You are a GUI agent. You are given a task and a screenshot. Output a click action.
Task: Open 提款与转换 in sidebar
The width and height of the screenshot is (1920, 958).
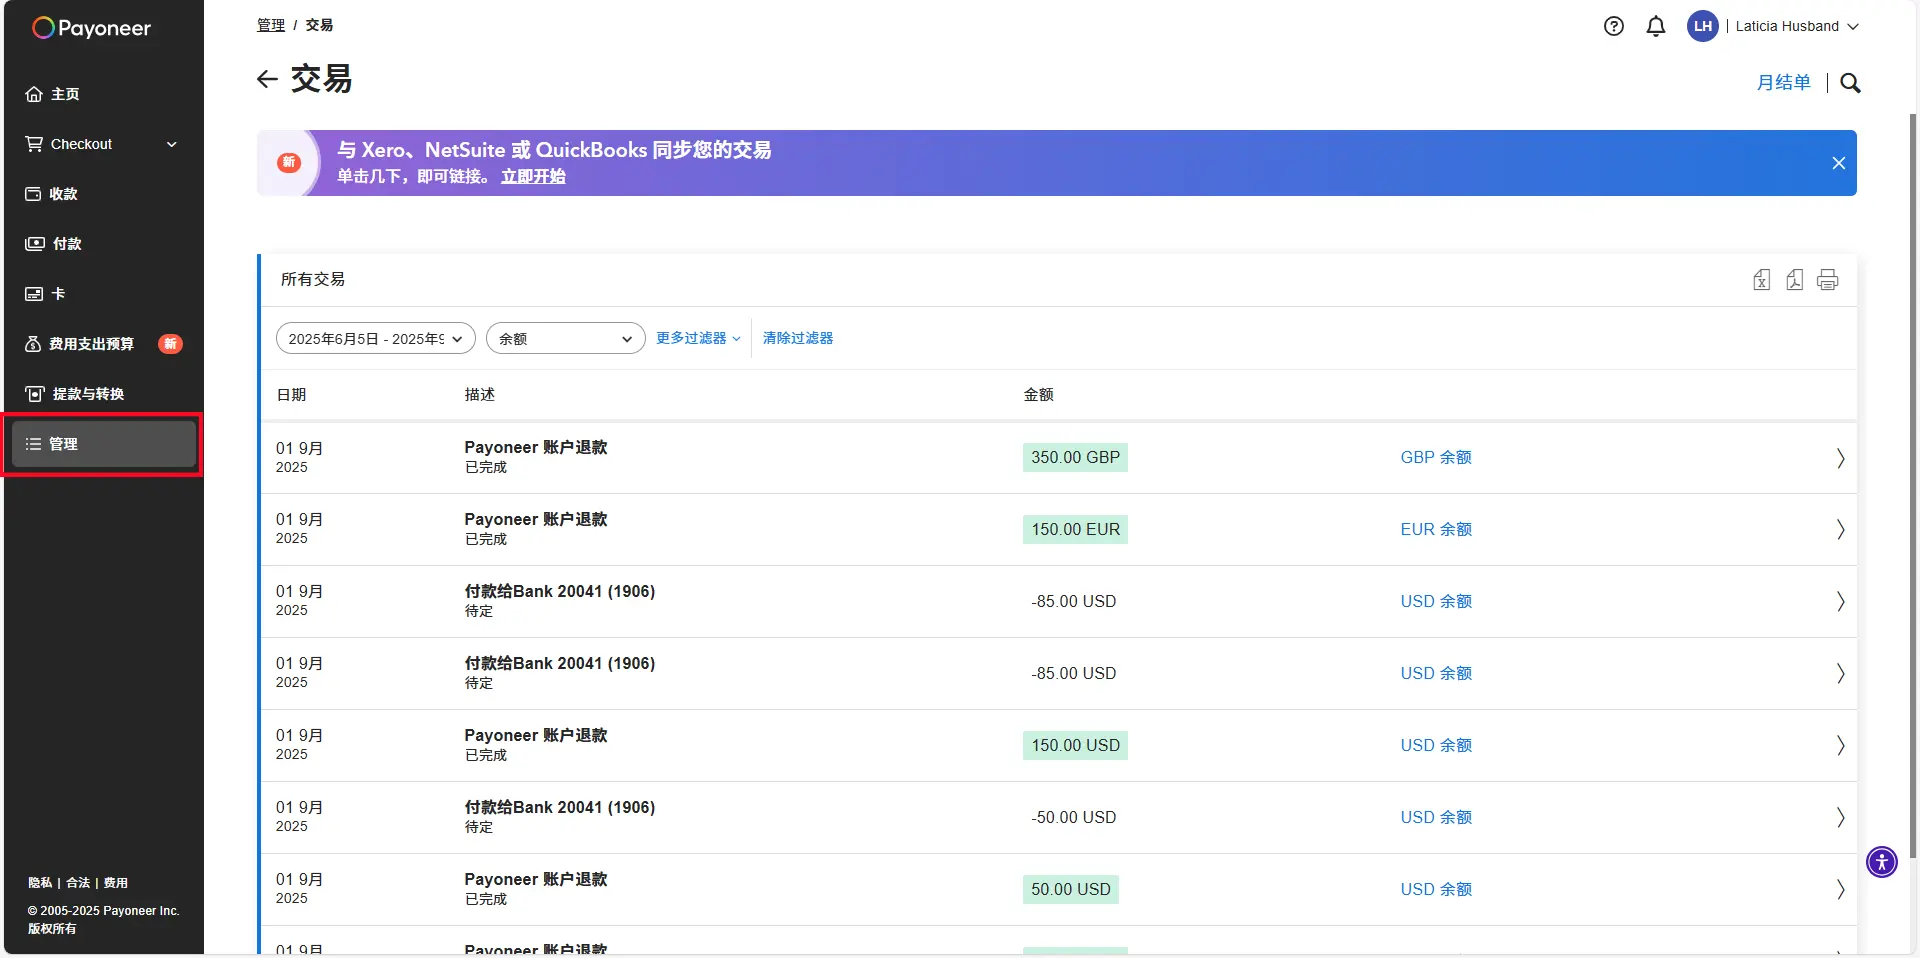click(102, 394)
